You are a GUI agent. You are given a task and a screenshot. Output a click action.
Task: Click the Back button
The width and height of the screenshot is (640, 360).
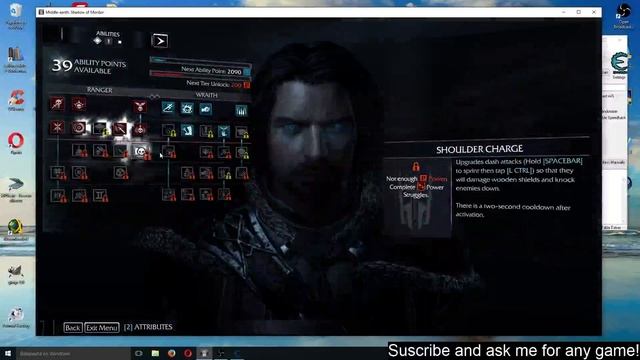(x=73, y=327)
